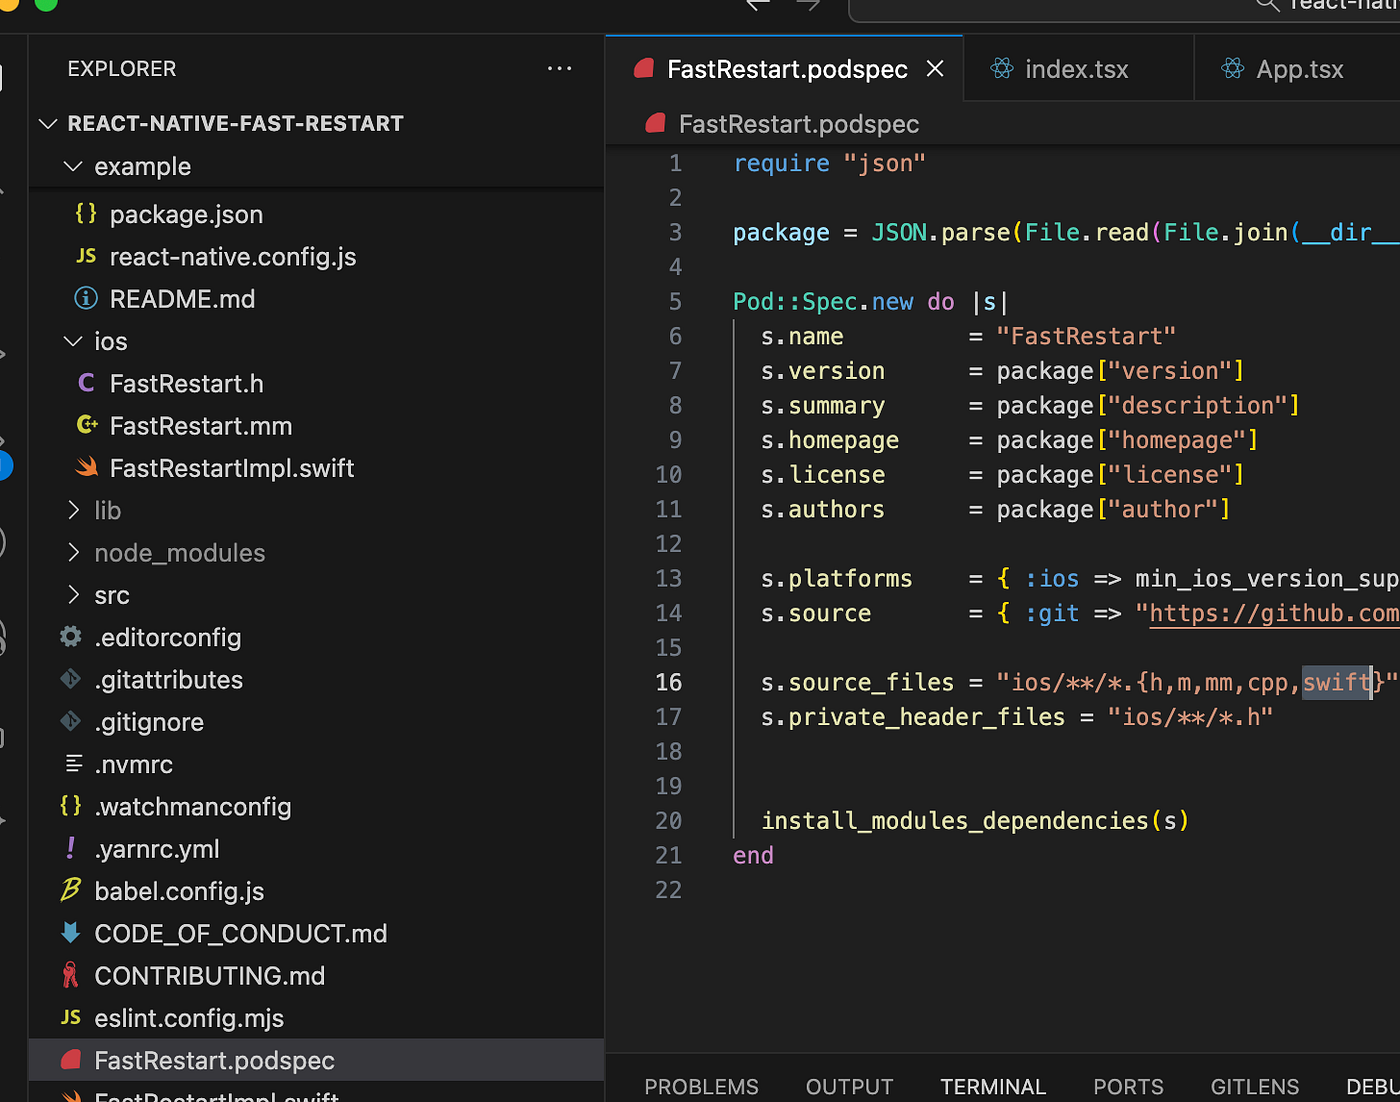The width and height of the screenshot is (1400, 1102).
Task: Open the PROBLEMS panel tab
Action: [701, 1086]
